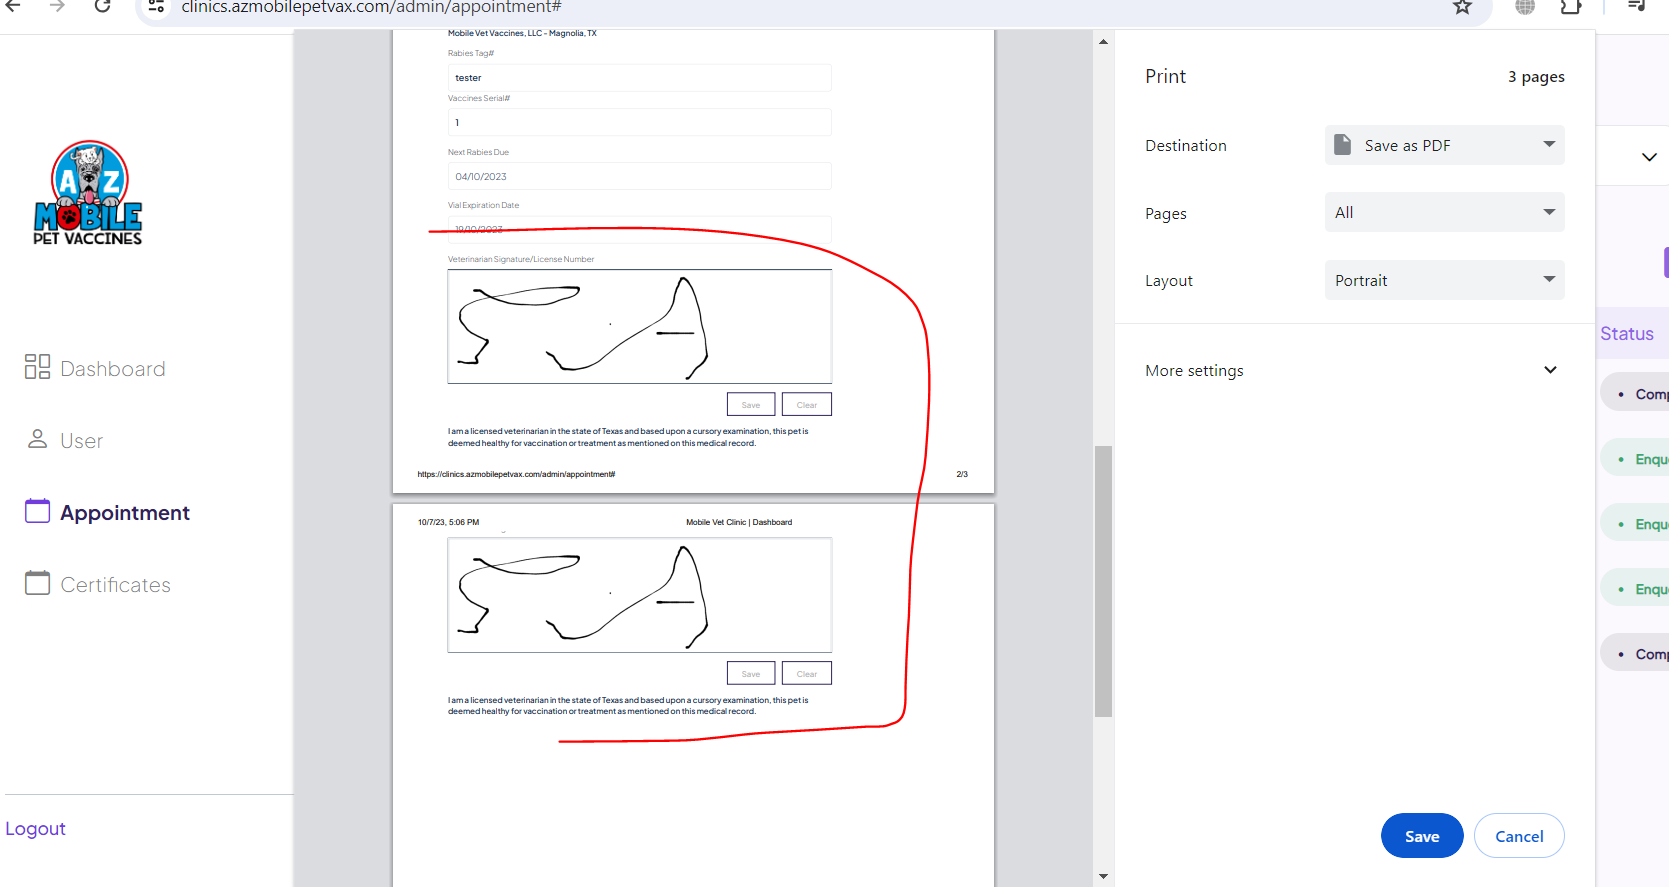Click the Dashboard grid icon in sidebar
This screenshot has width=1669, height=887.
point(37,366)
